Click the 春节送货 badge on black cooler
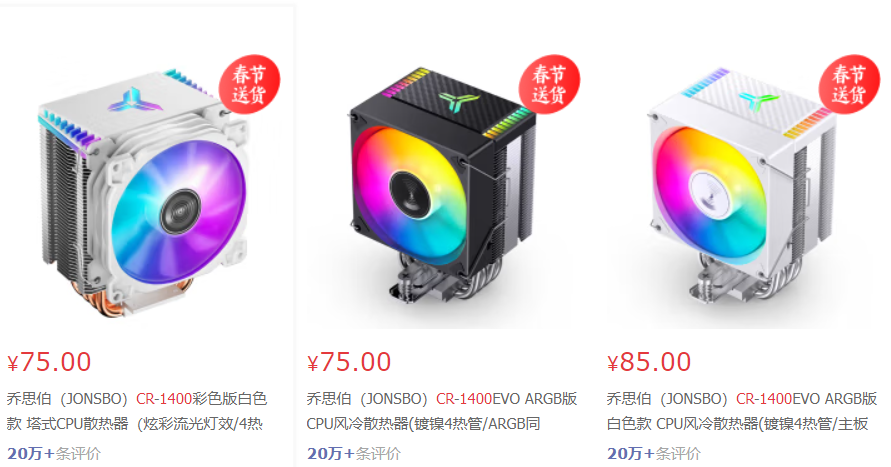The width and height of the screenshot is (891, 467). [549, 84]
